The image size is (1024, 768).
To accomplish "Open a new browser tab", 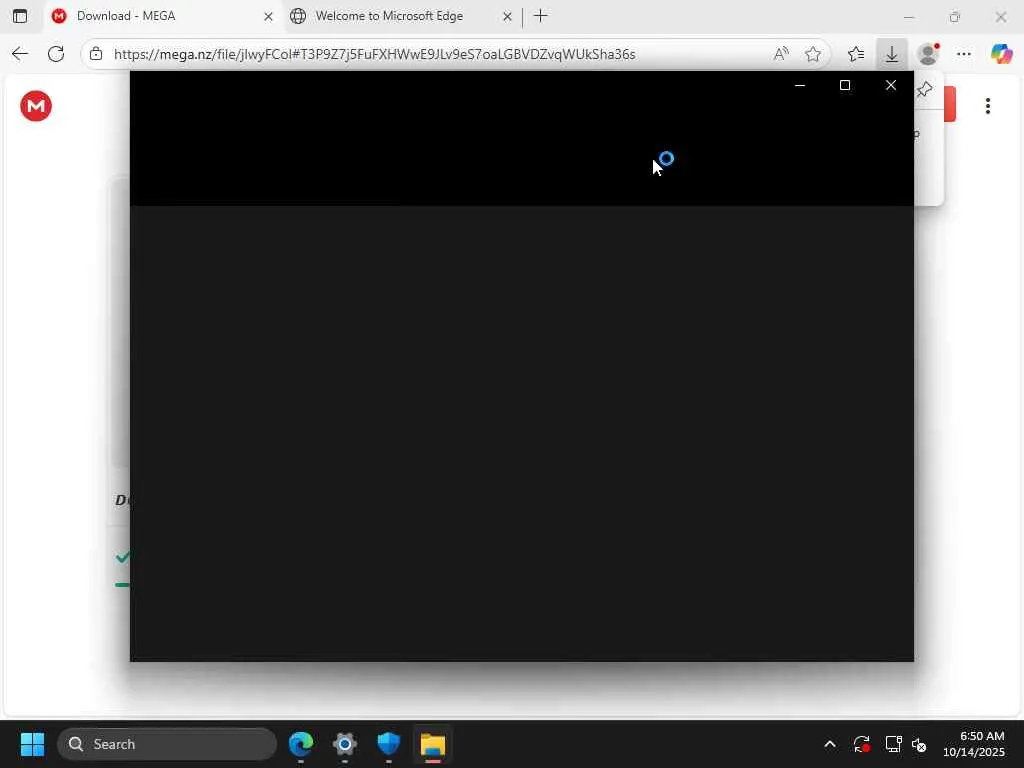I will coord(541,16).
